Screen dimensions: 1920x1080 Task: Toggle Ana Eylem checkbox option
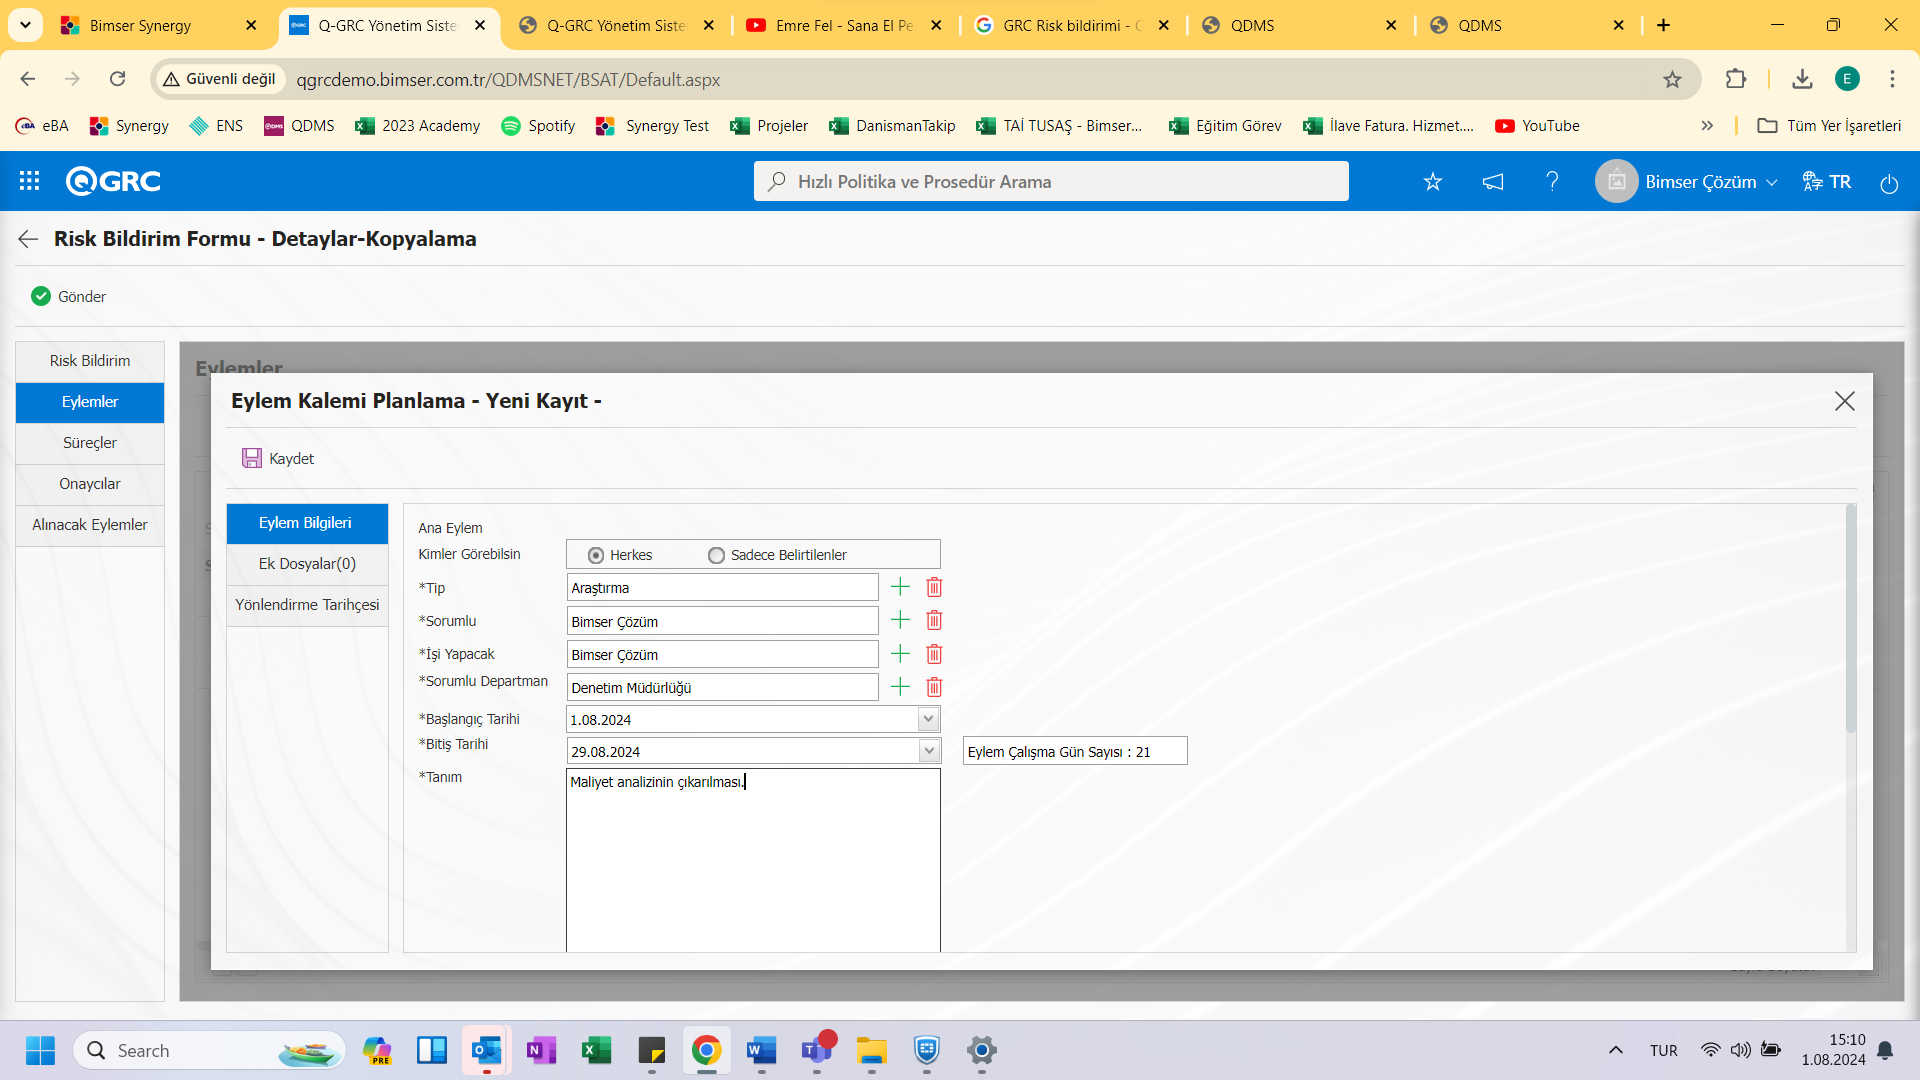tap(574, 527)
